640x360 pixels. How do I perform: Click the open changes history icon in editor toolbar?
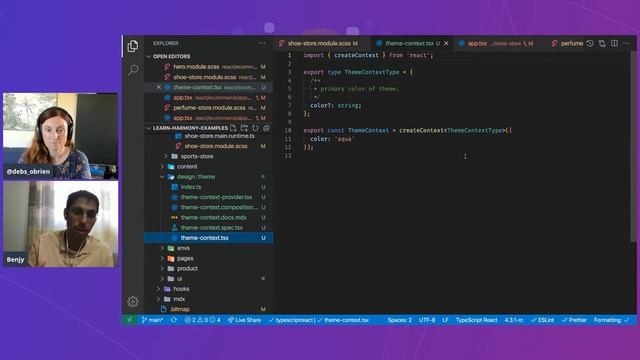[x=590, y=43]
